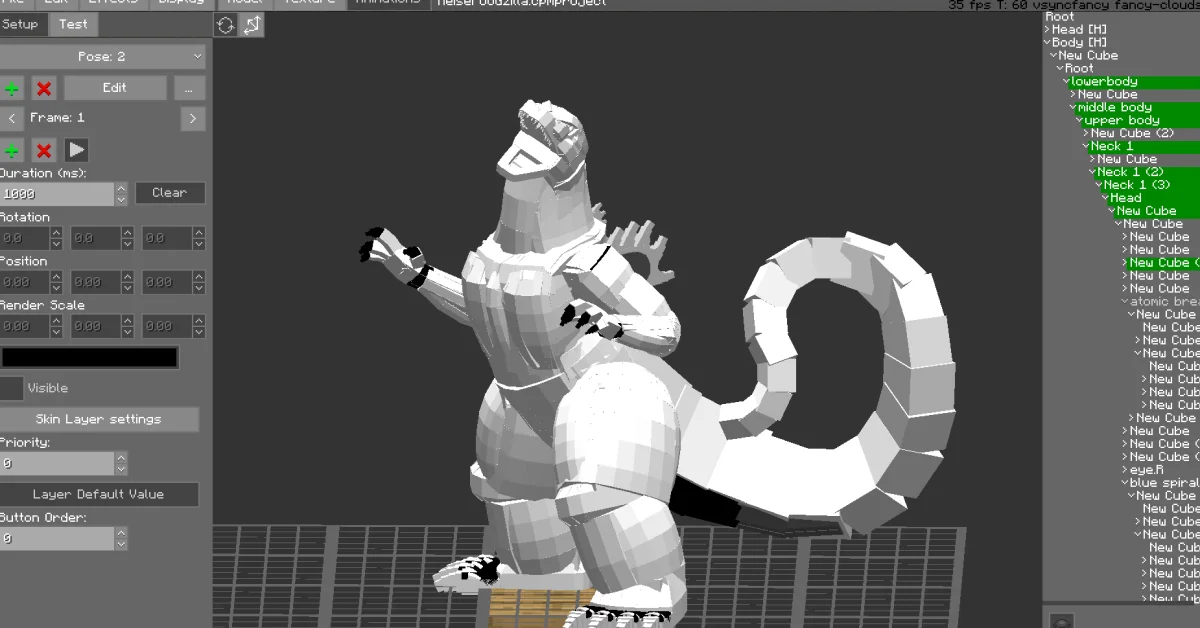This screenshot has width=1200, height=628.
Task: Go to the next frame arrow
Action: pos(193,118)
